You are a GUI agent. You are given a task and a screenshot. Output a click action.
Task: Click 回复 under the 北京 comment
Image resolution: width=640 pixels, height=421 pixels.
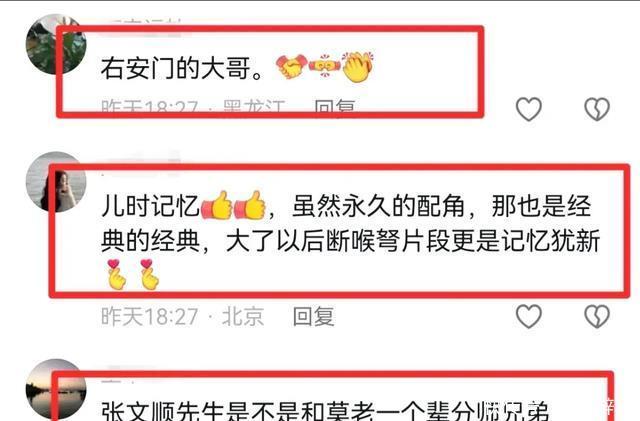[313, 316]
